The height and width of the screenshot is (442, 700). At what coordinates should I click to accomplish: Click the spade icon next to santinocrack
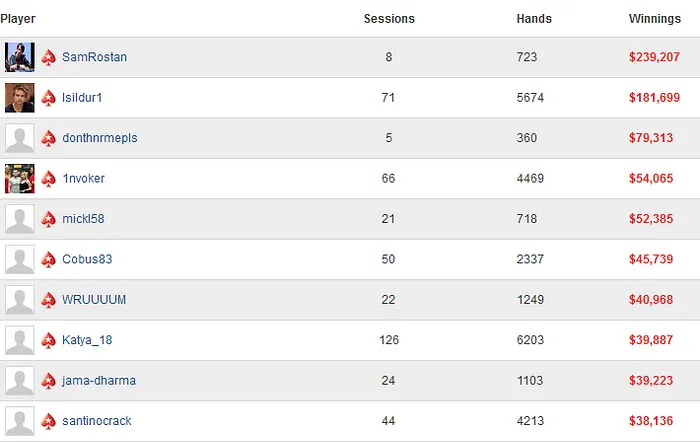point(48,421)
